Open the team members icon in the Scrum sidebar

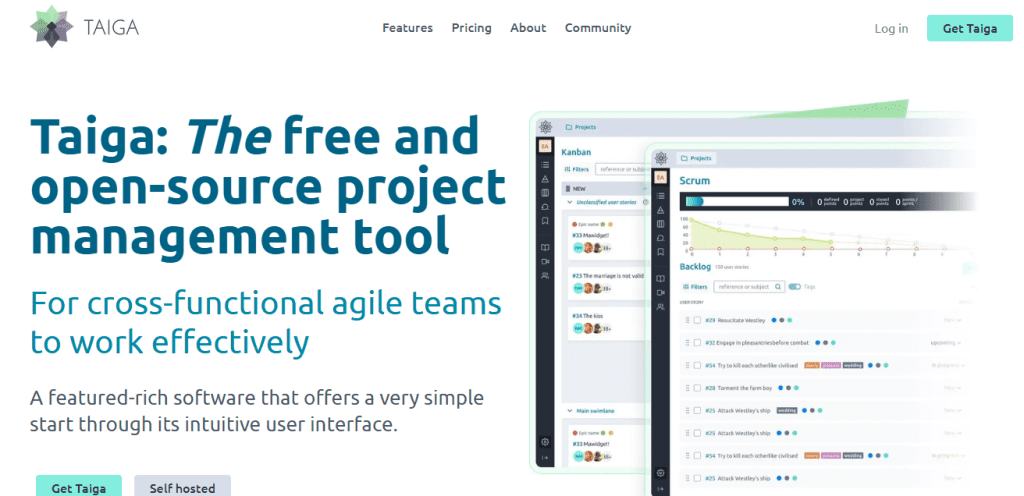660,307
